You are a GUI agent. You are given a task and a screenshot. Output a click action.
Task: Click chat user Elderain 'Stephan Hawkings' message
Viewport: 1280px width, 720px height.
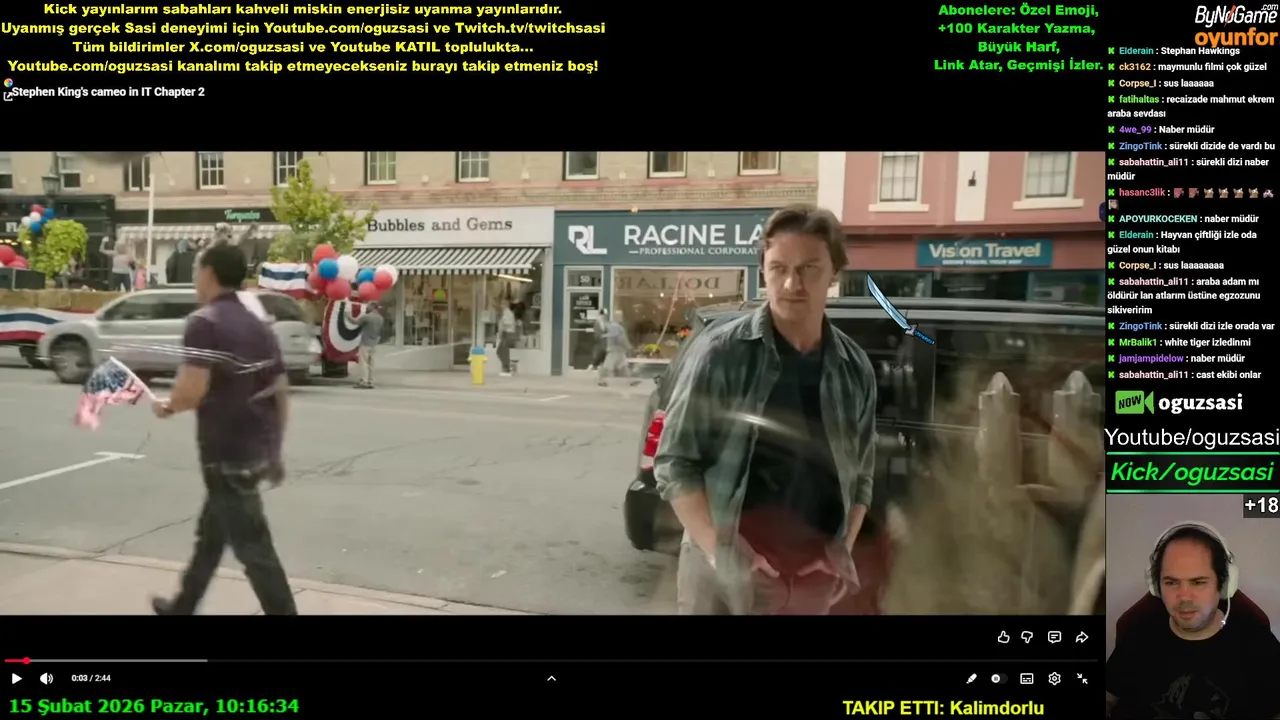point(1179,51)
